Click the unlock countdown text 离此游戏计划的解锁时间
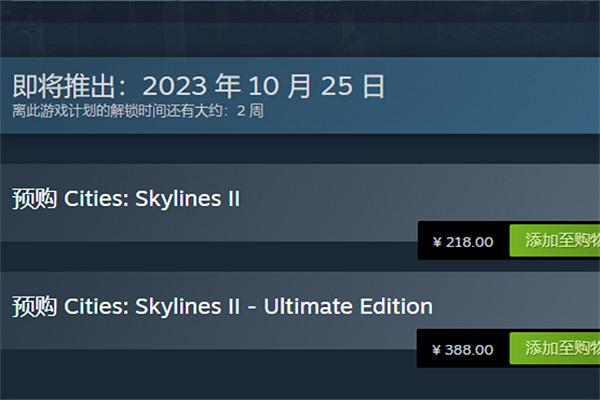Image resolution: width=600 pixels, height=400 pixels. (112, 111)
